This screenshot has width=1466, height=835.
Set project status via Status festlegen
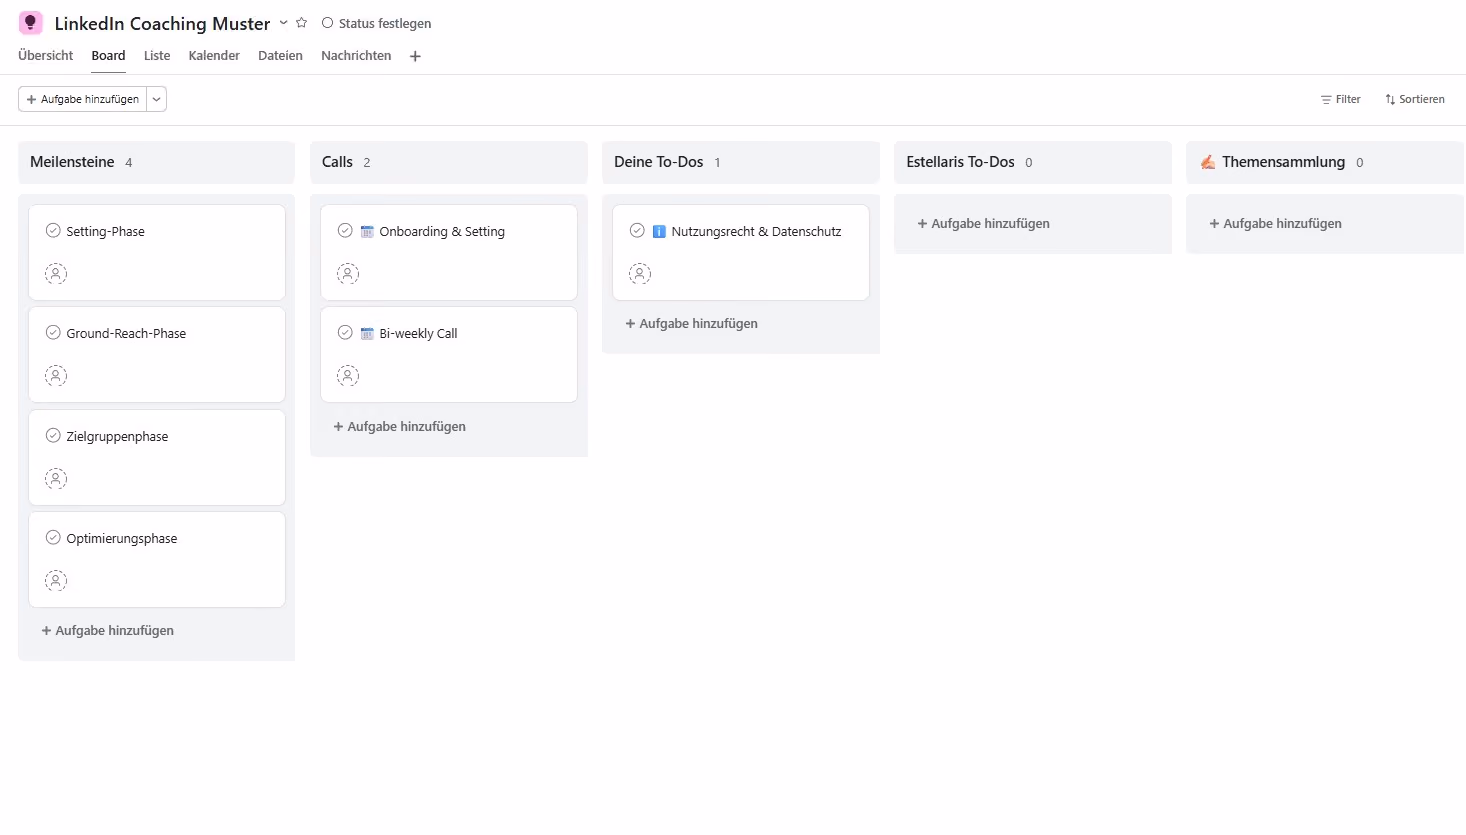click(x=376, y=23)
